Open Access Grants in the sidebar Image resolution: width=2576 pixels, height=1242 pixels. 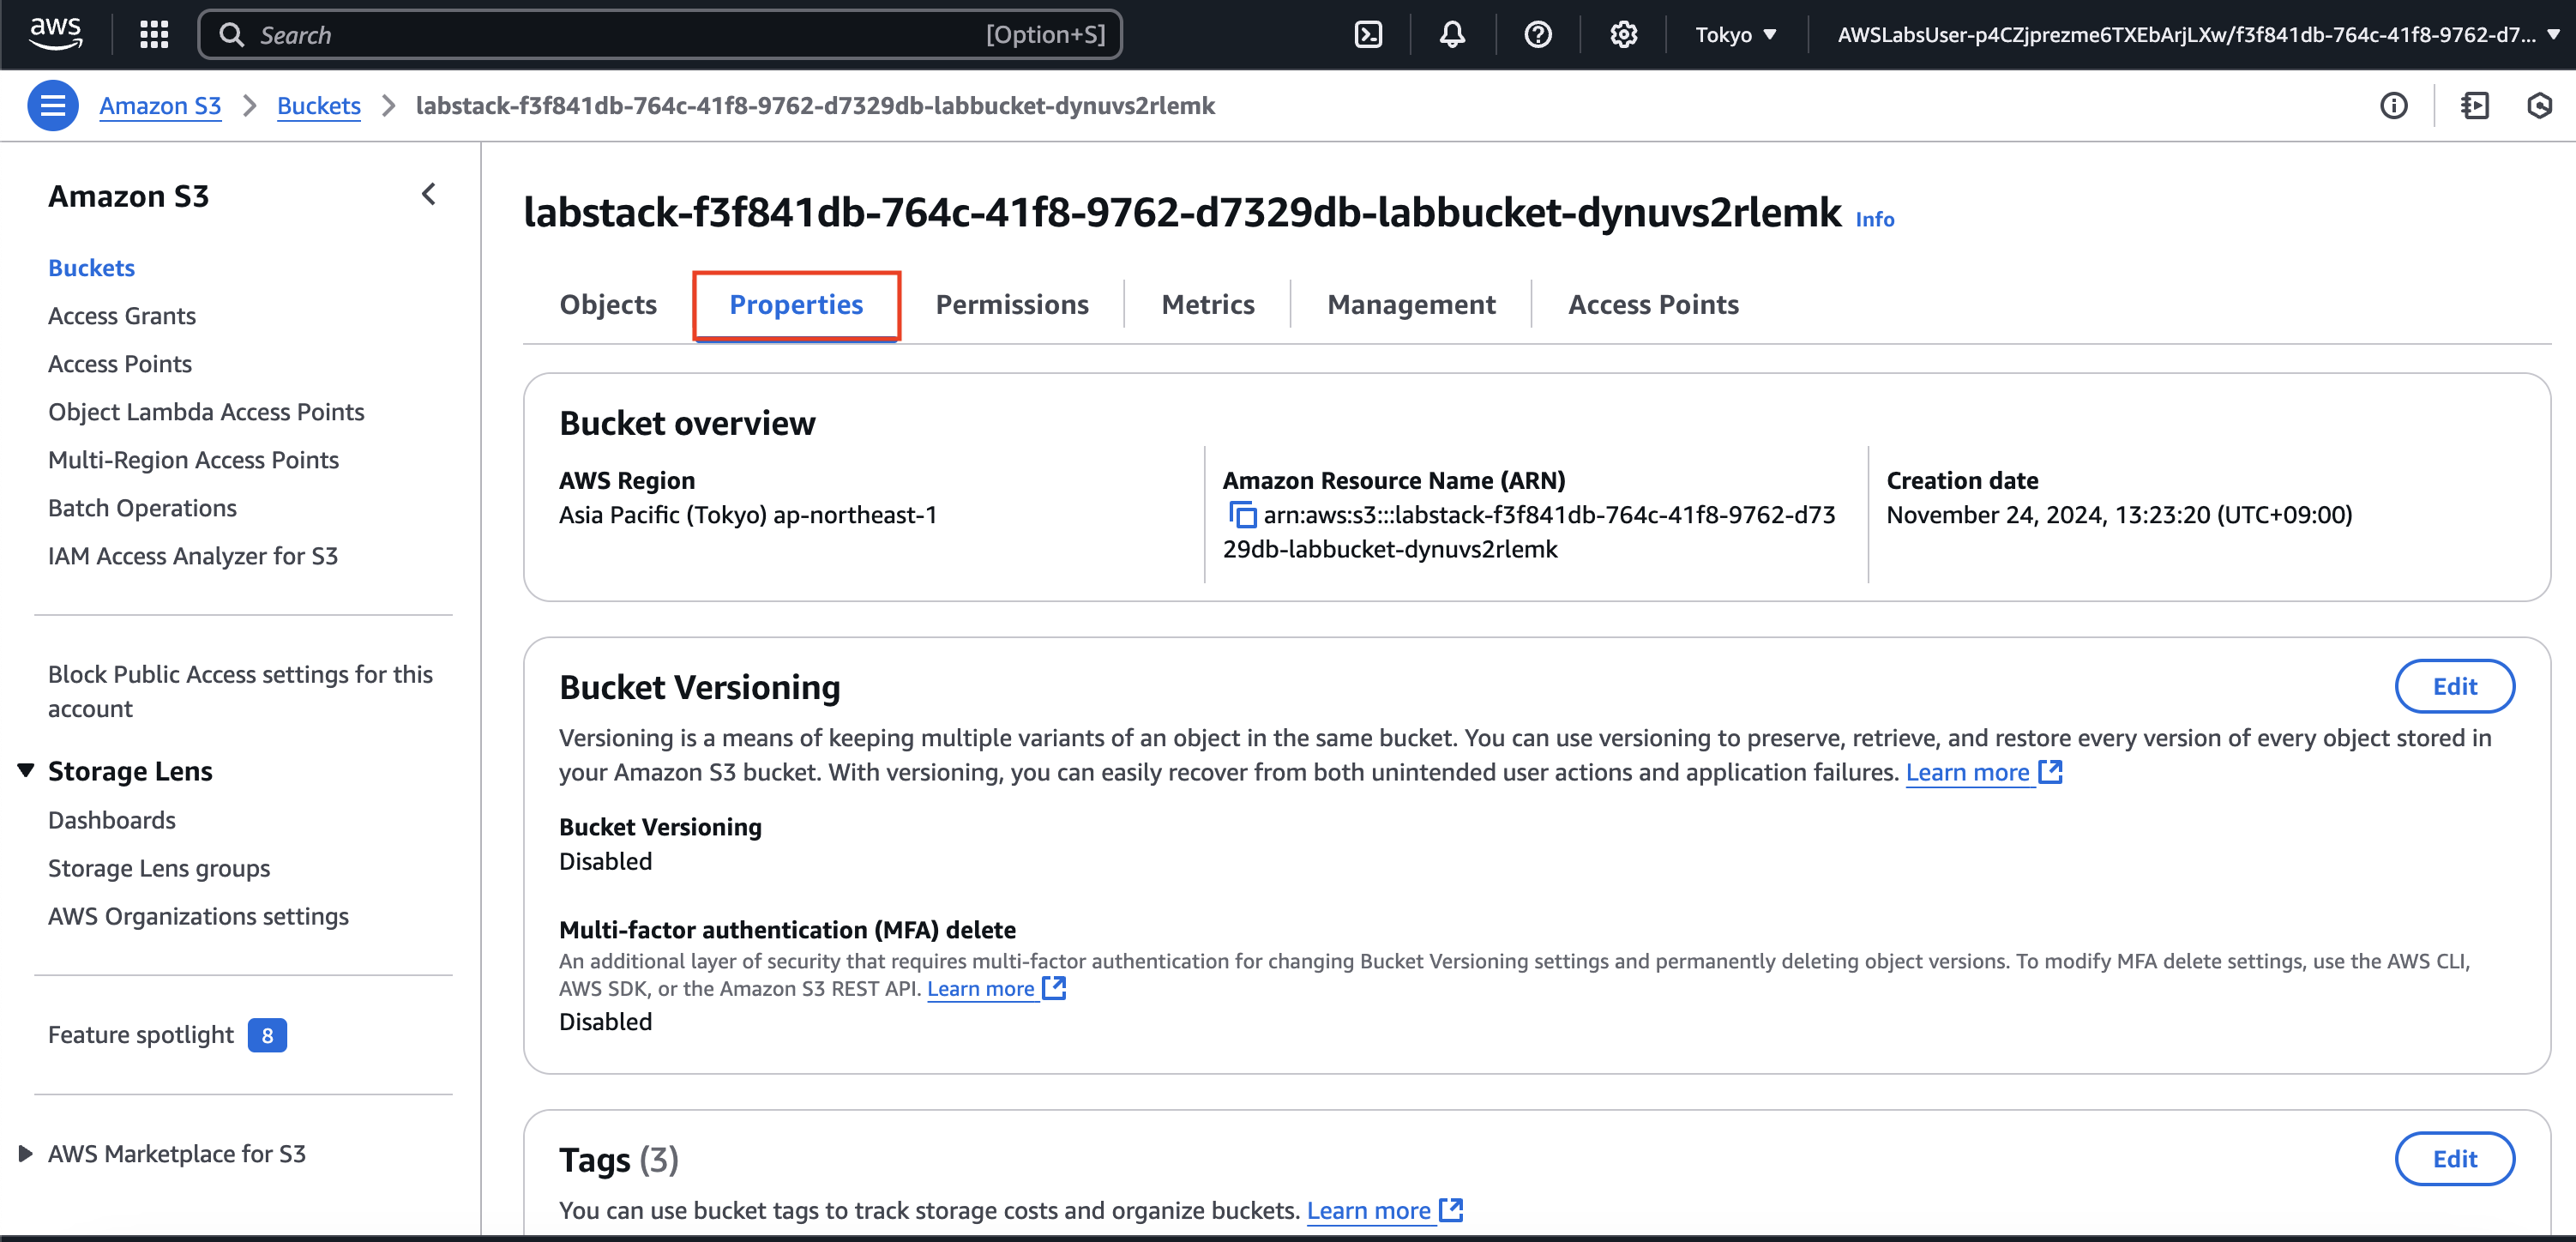point(122,315)
